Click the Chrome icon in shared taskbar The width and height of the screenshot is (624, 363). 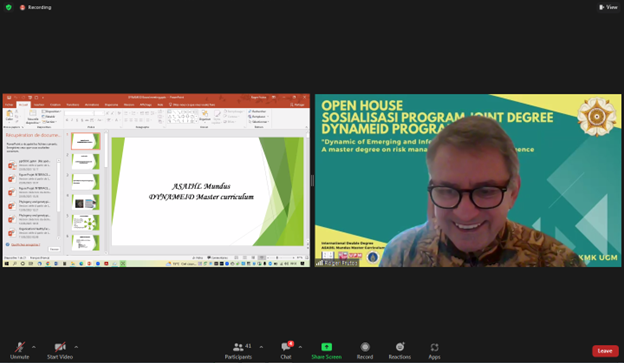pyautogui.click(x=48, y=263)
